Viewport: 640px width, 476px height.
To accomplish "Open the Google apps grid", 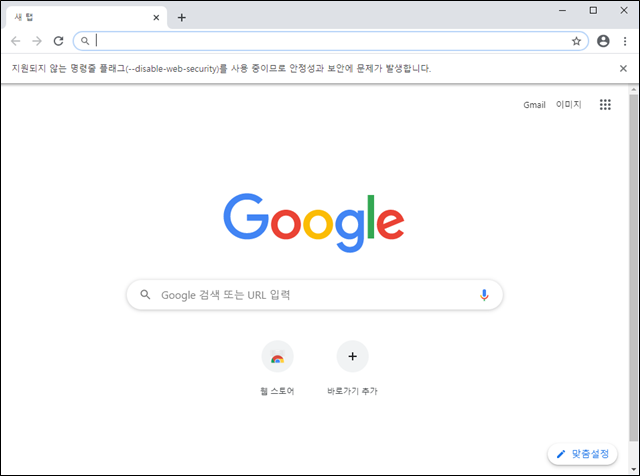I will [605, 105].
